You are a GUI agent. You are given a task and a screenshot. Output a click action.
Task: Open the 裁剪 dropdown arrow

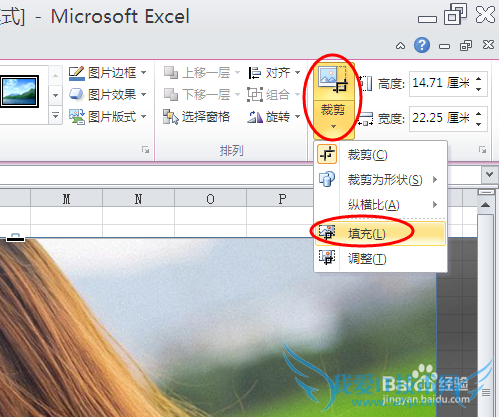click(333, 126)
